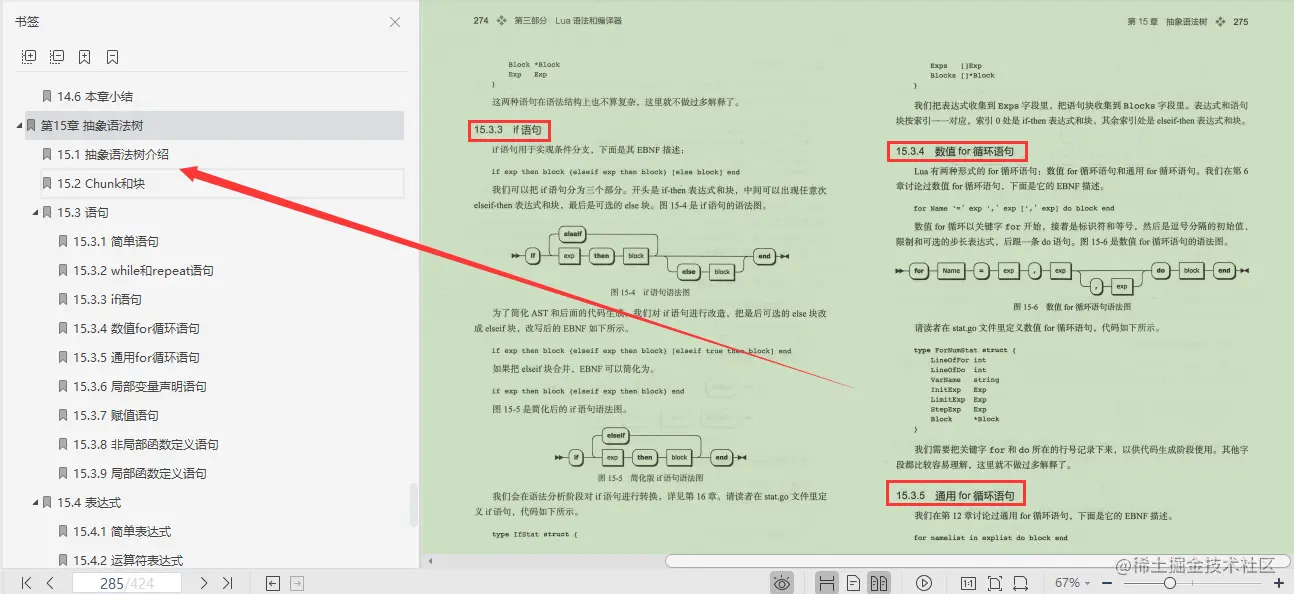Go to the last page of the document
The image size is (1294, 594).
click(x=226, y=582)
